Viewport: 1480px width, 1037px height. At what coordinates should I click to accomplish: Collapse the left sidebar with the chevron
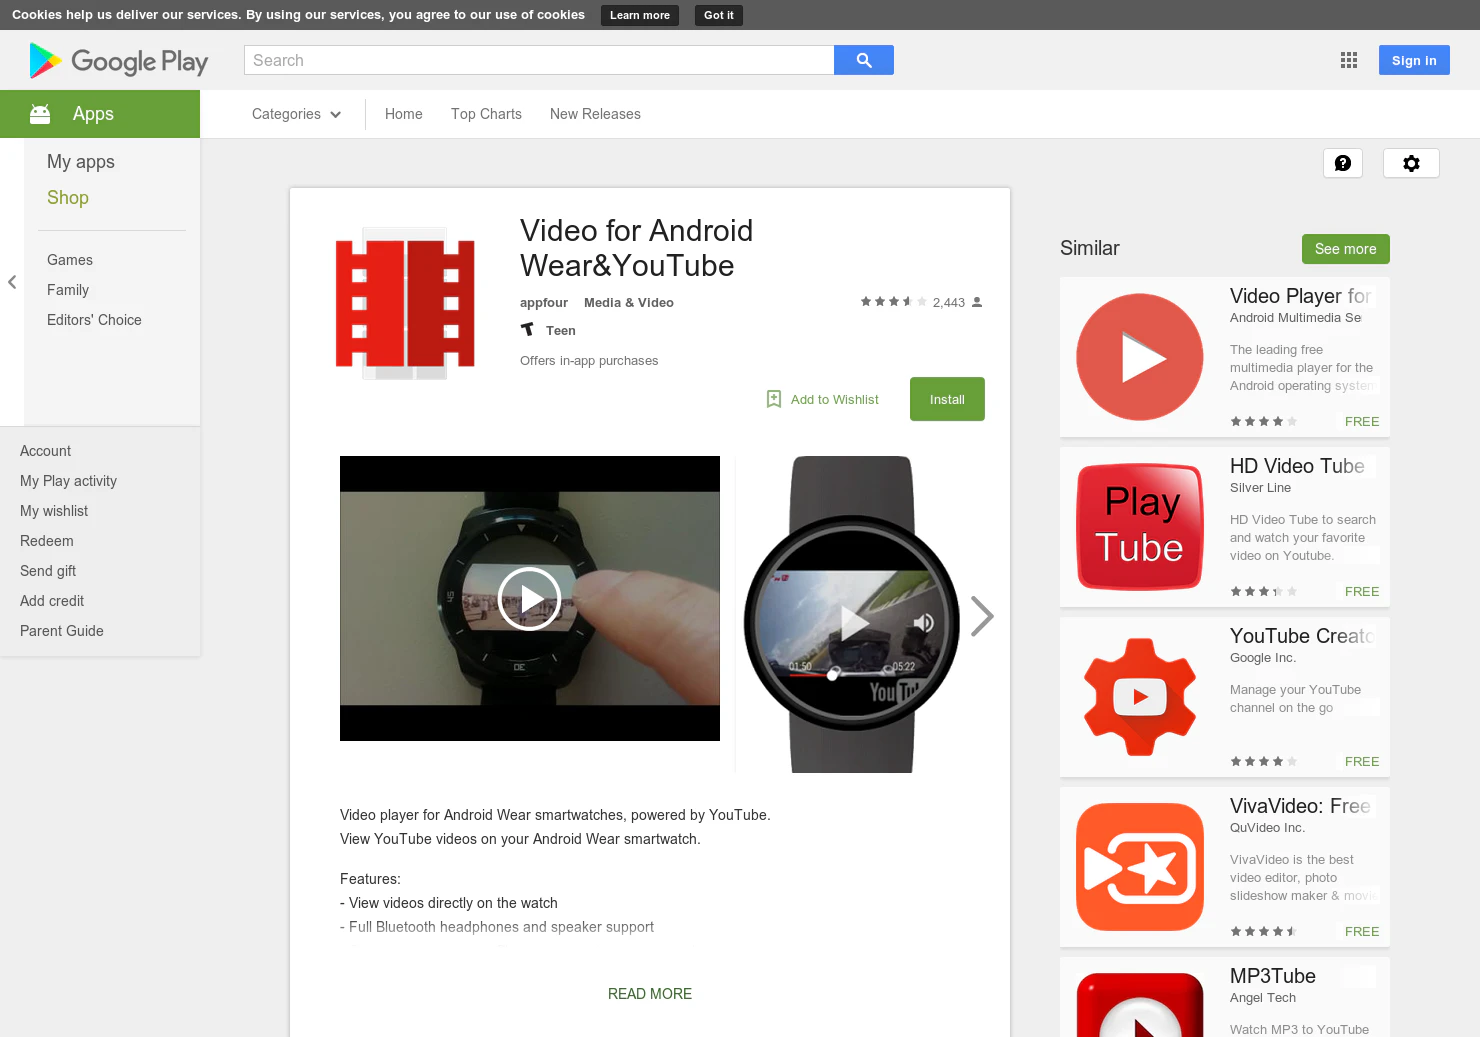tap(12, 282)
